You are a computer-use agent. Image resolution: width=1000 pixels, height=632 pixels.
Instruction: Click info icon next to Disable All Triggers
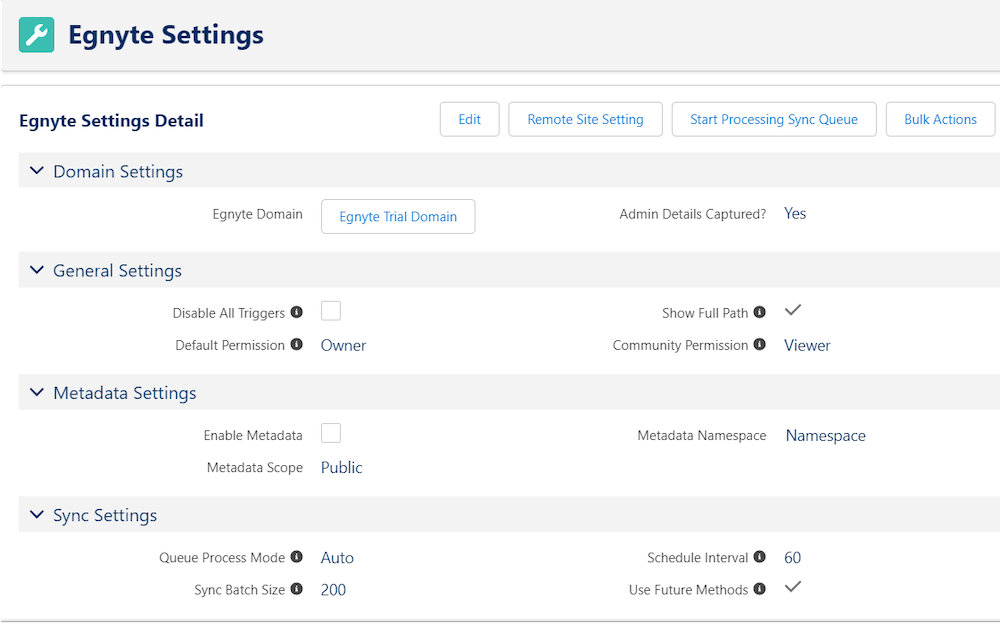297,312
